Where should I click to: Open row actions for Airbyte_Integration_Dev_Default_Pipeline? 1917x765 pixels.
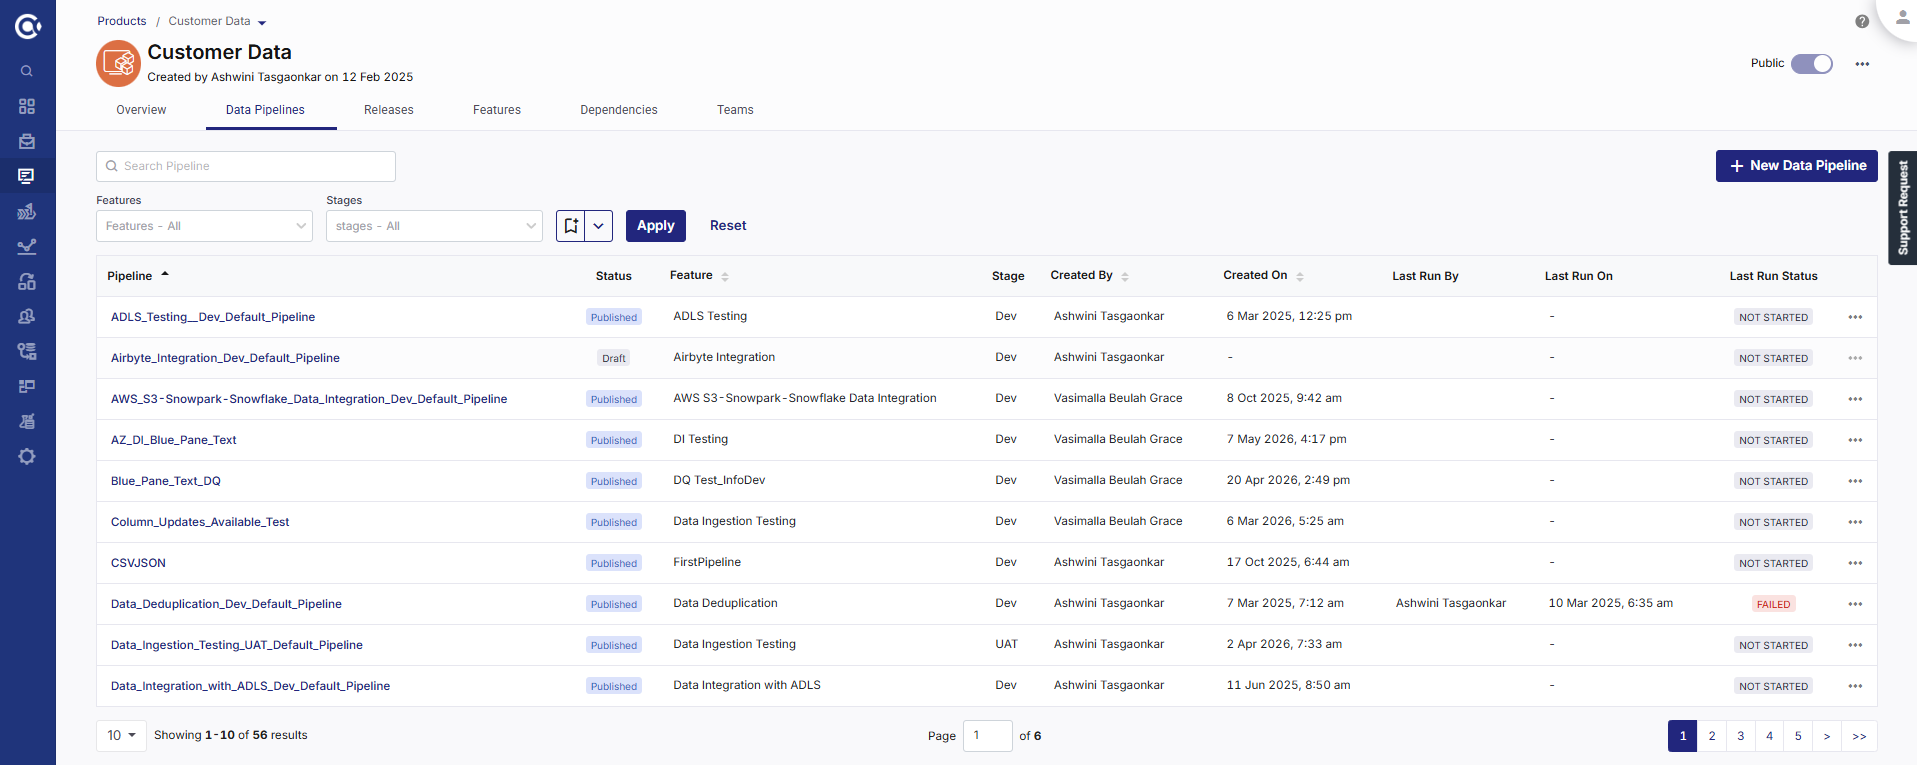click(1855, 358)
